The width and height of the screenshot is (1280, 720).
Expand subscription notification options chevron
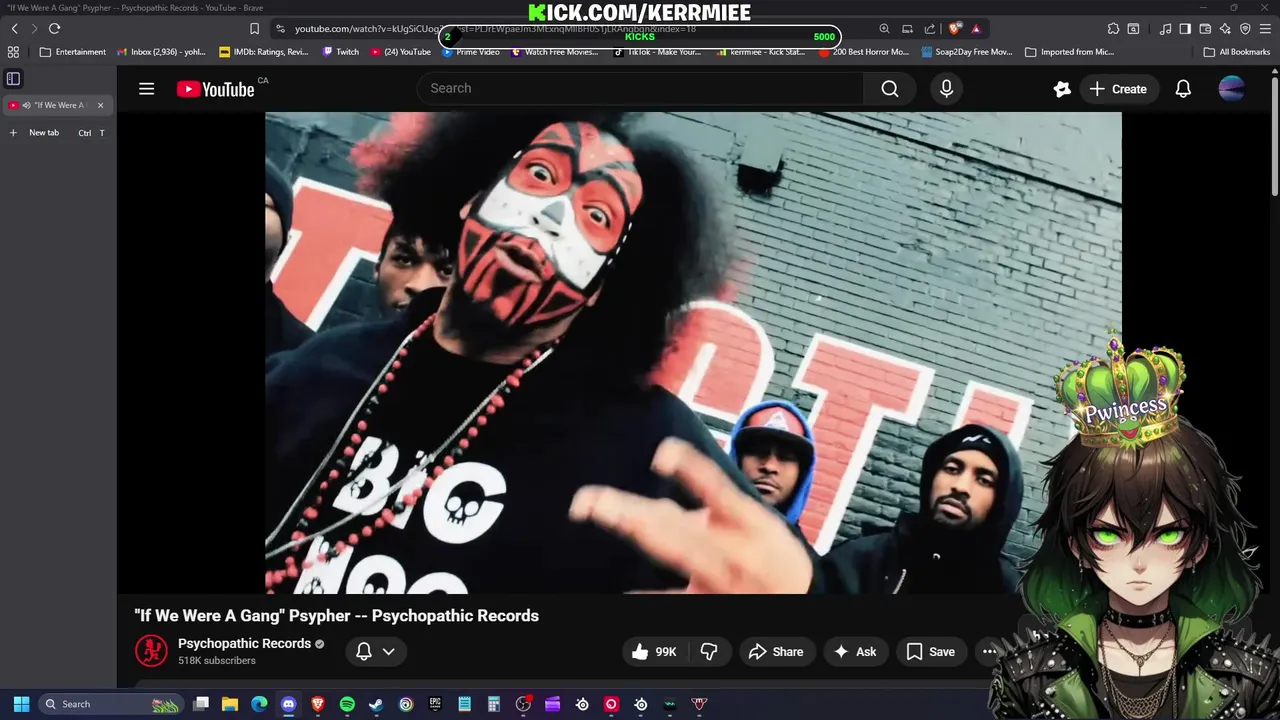click(x=388, y=652)
